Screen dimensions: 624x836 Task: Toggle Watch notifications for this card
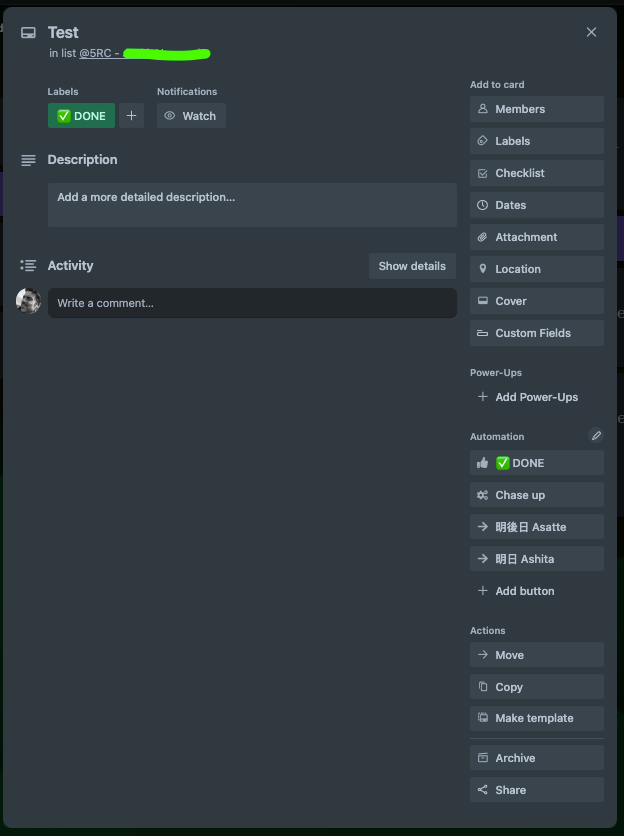(x=190, y=115)
